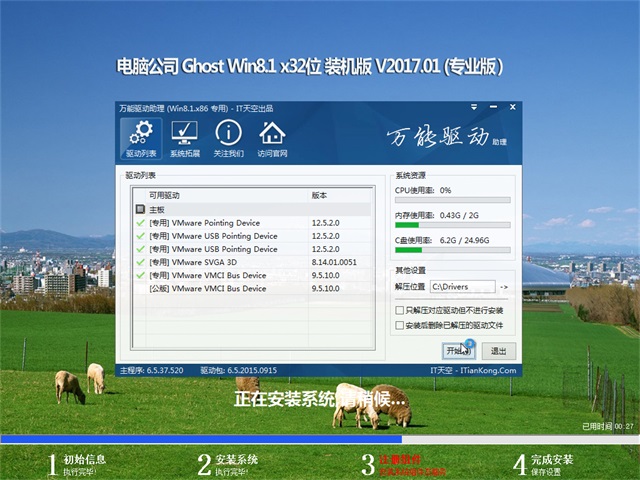Open the title bar dropdown menu icon

[x=474, y=107]
